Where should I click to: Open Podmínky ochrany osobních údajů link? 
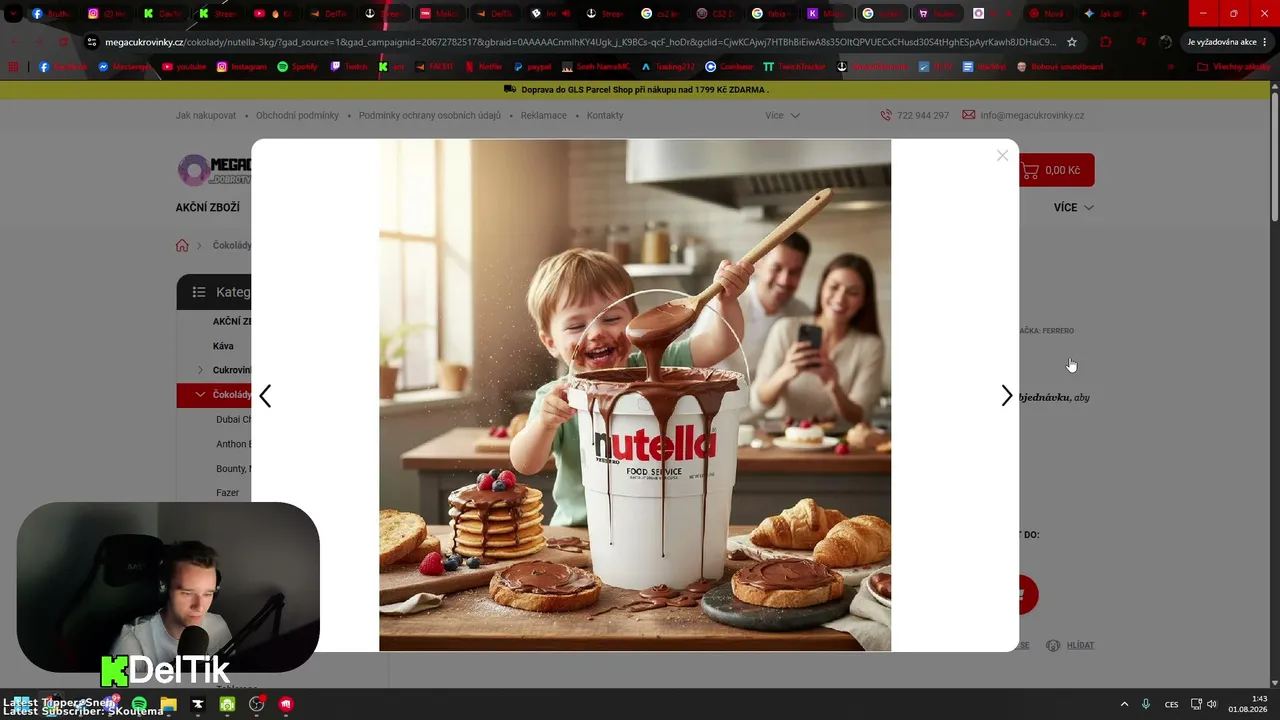click(x=430, y=115)
